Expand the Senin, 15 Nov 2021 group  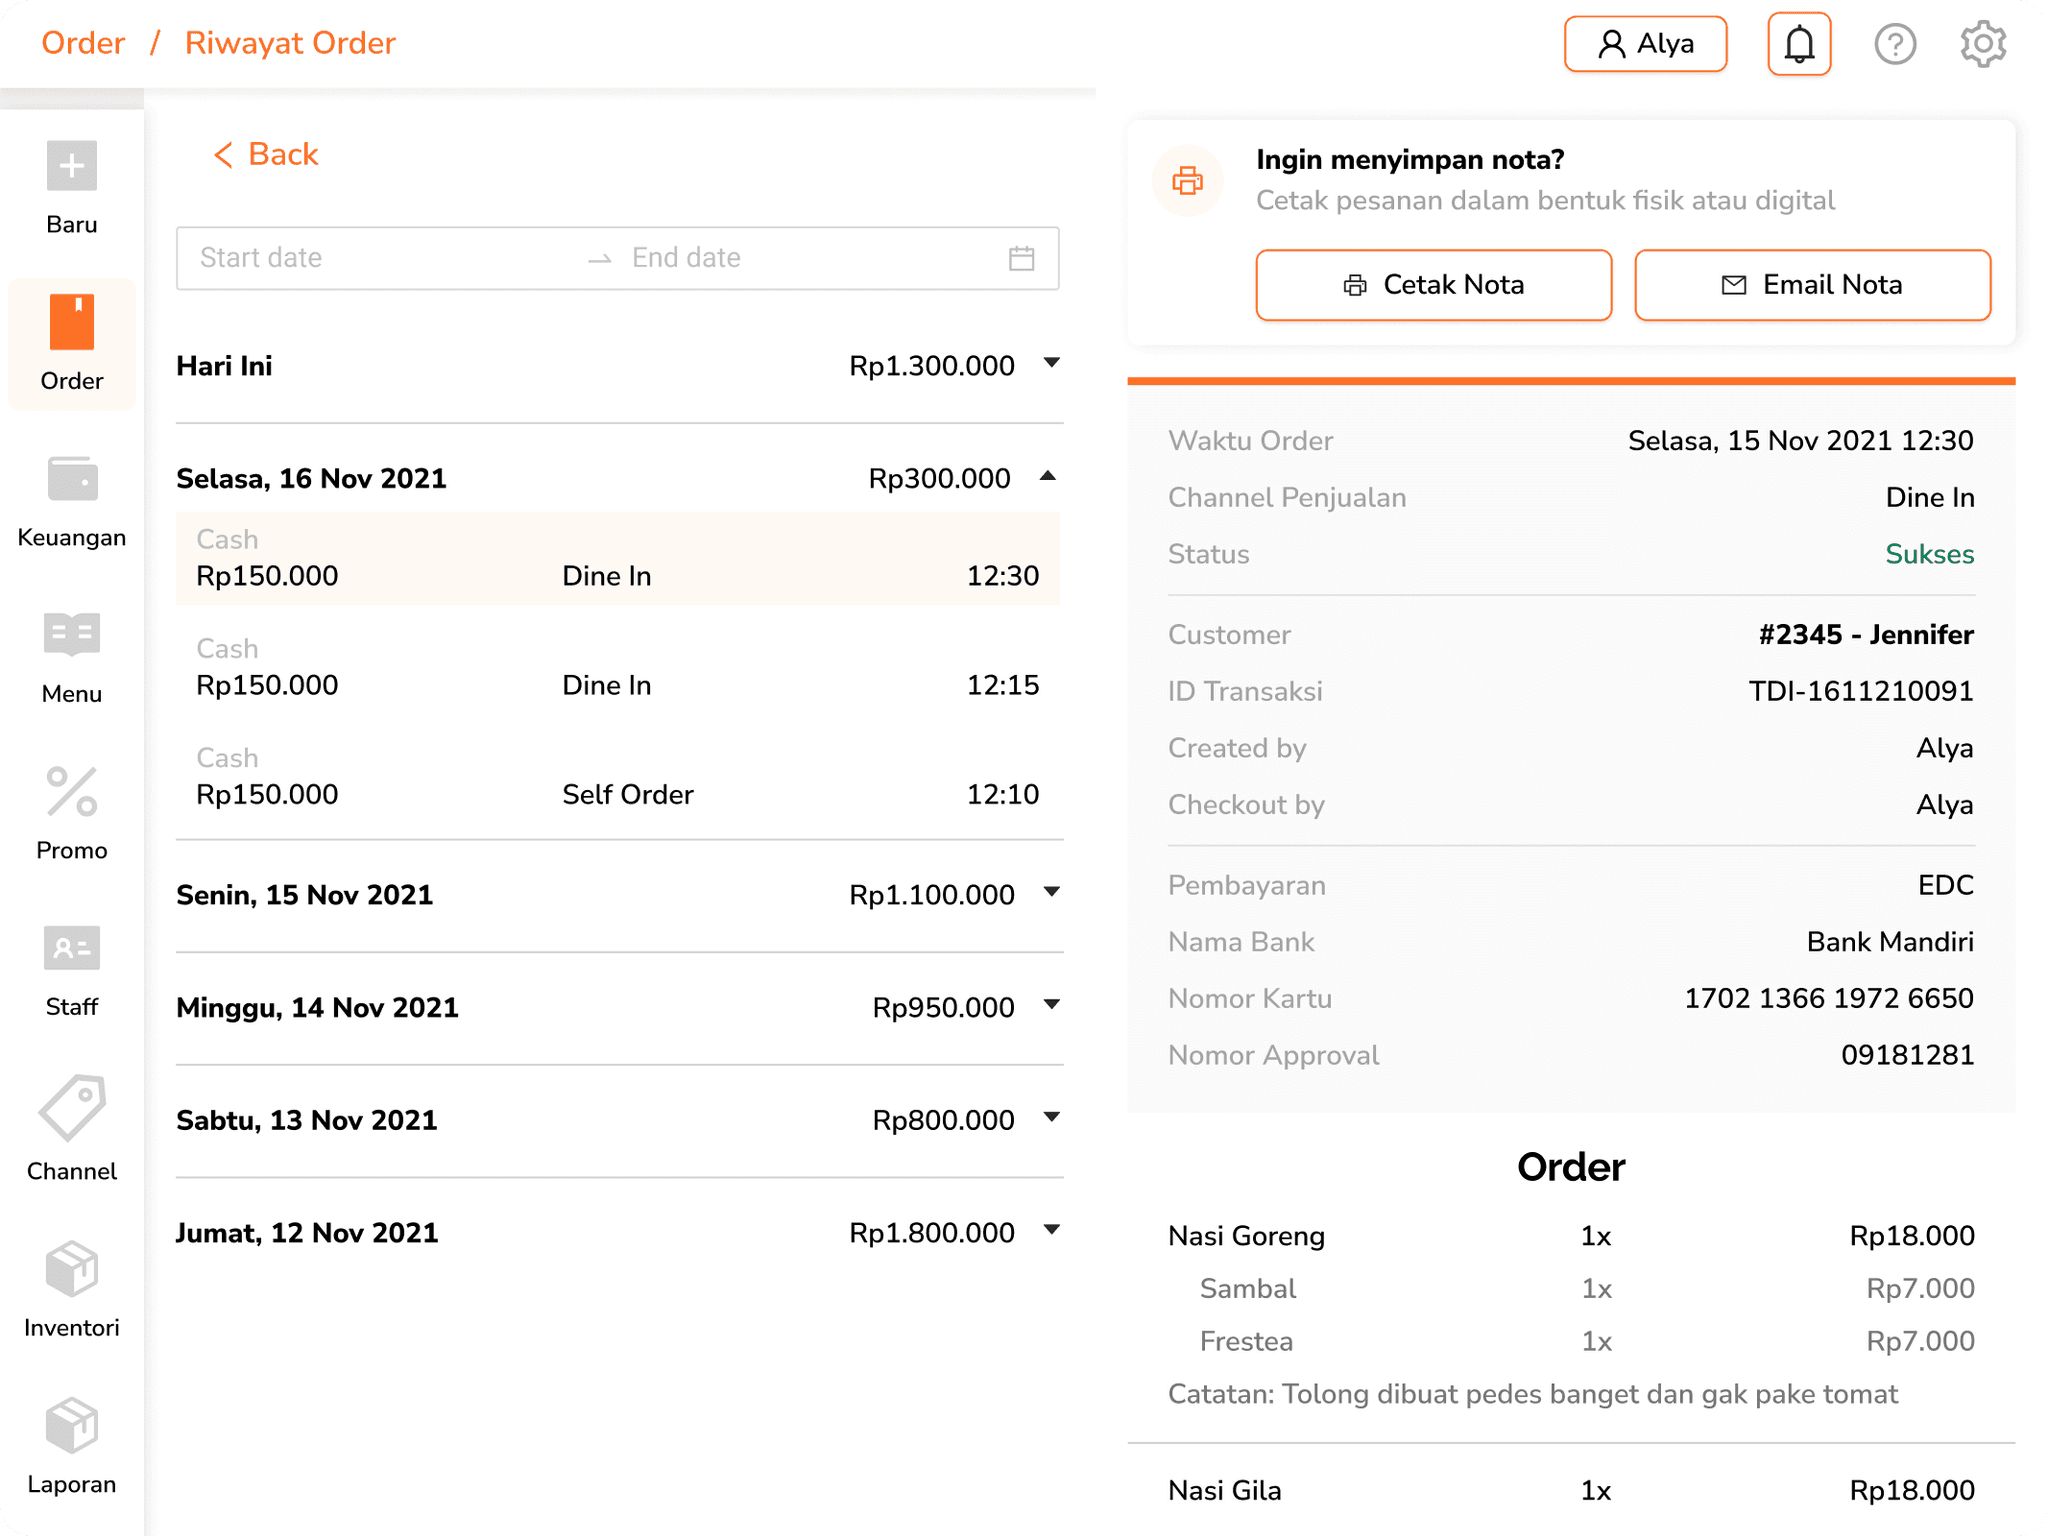point(1051,893)
